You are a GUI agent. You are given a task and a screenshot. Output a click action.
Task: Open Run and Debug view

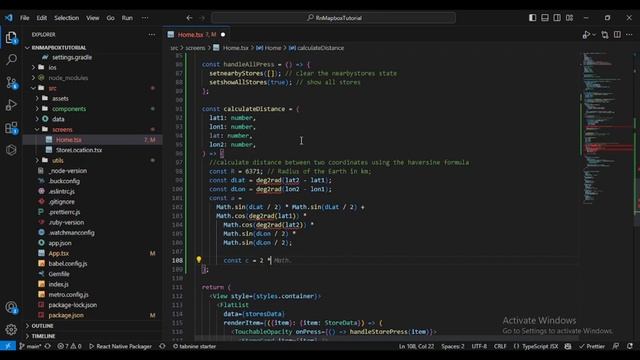click(11, 105)
